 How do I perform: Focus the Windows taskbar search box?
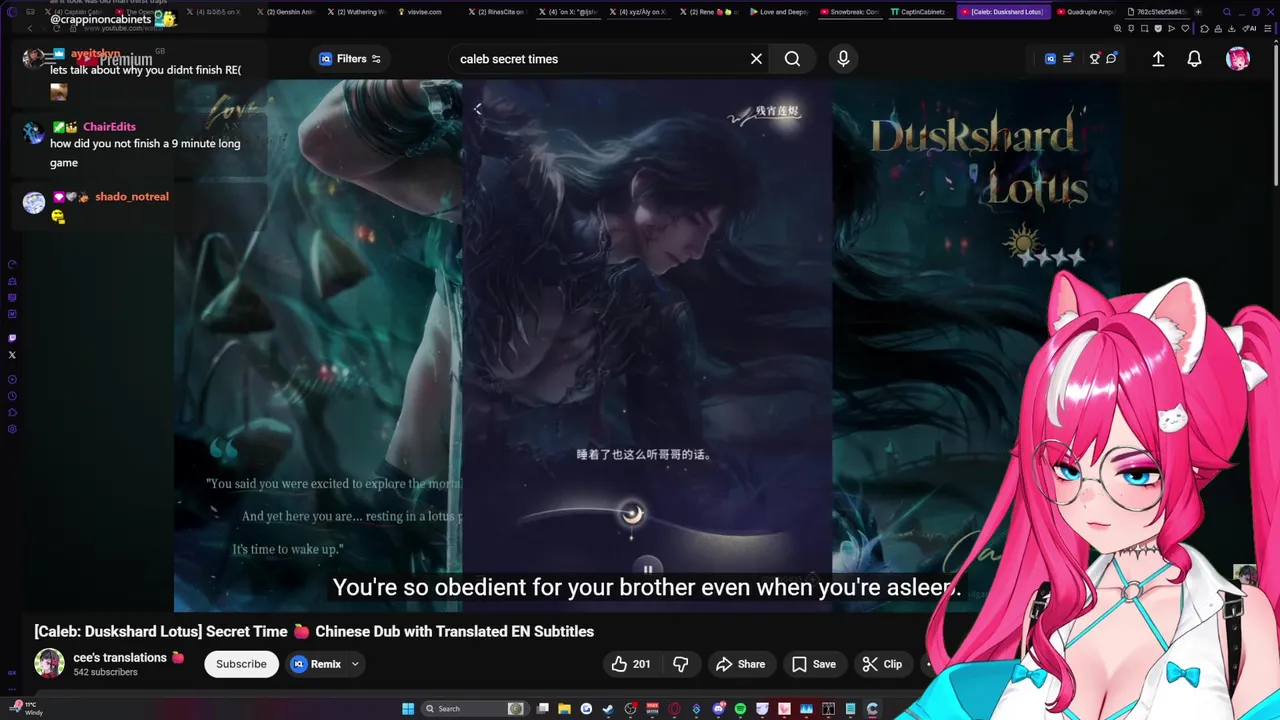(x=474, y=709)
